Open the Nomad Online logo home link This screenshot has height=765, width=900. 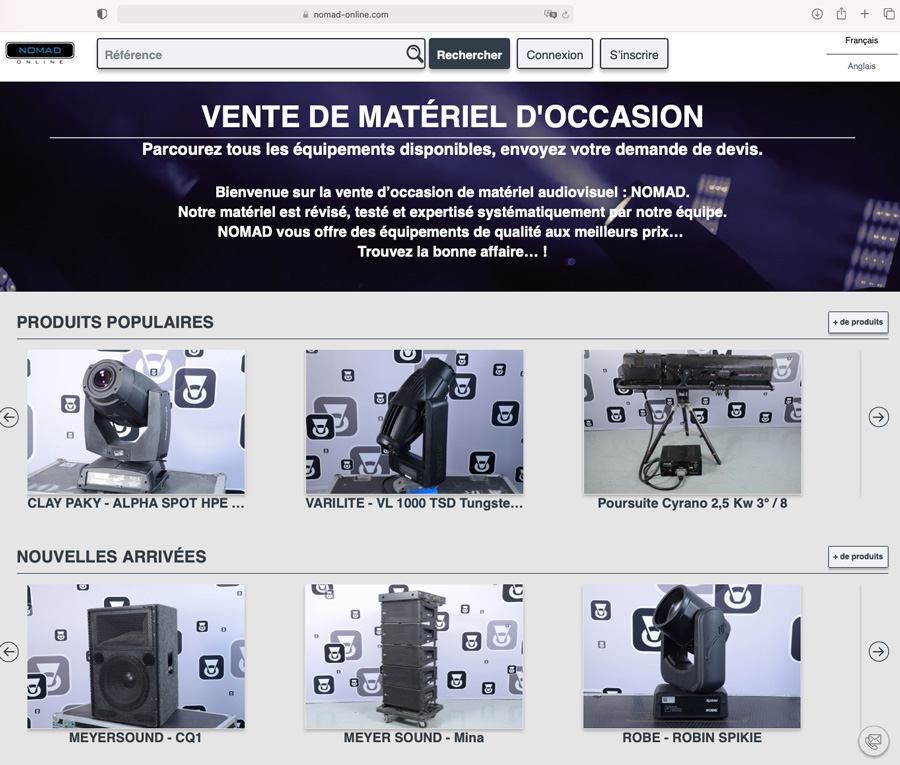pos(40,53)
